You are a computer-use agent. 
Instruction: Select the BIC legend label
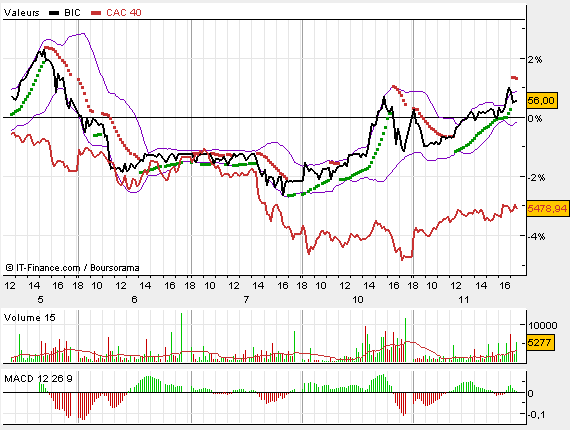point(72,13)
